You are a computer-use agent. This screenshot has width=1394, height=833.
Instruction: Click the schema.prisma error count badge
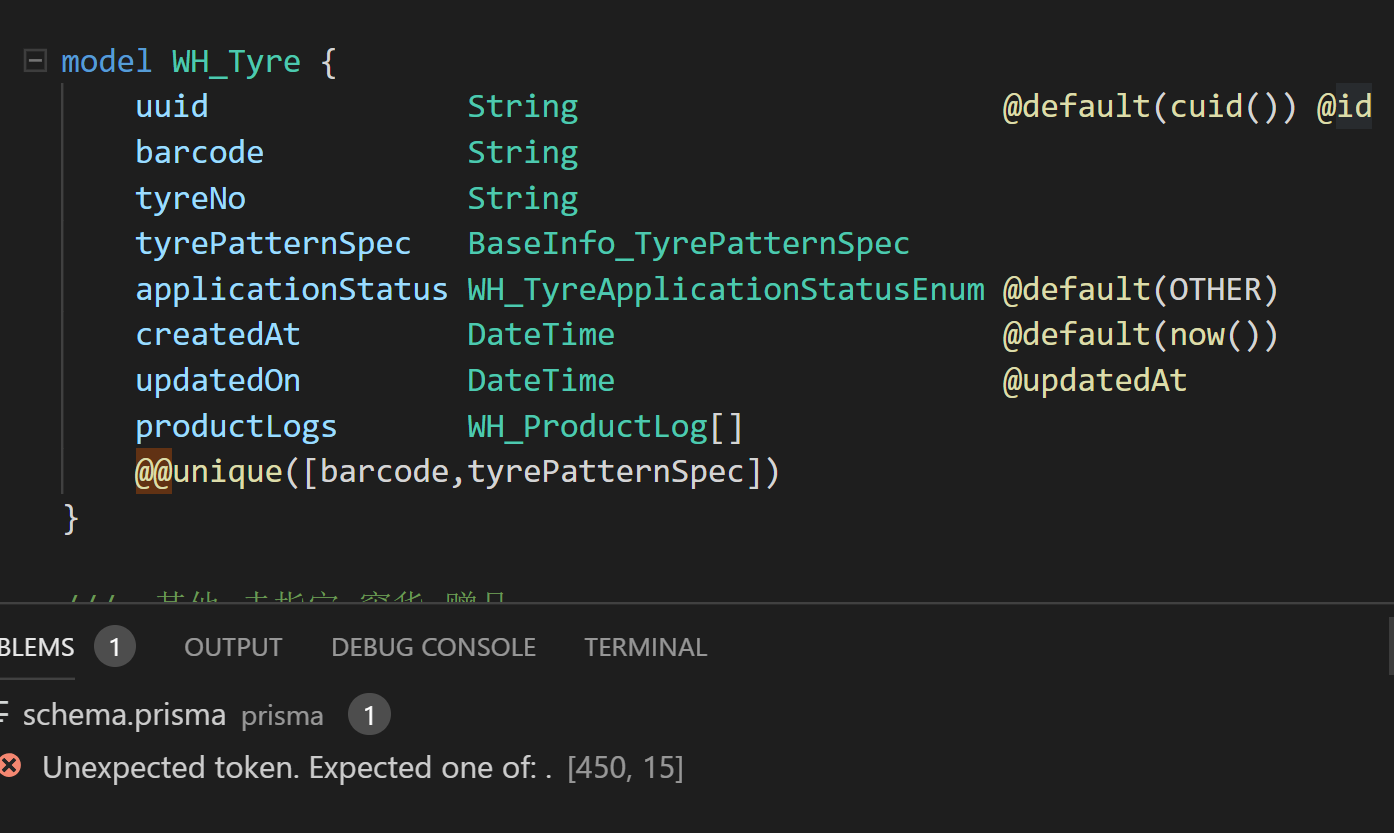pyautogui.click(x=369, y=715)
